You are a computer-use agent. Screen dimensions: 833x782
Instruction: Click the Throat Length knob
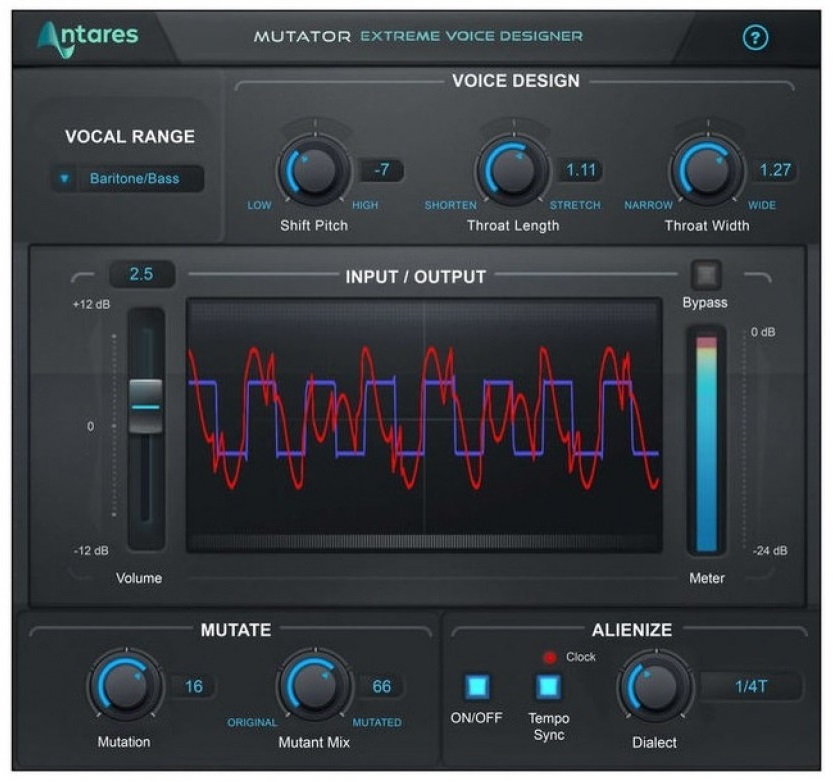(x=513, y=171)
